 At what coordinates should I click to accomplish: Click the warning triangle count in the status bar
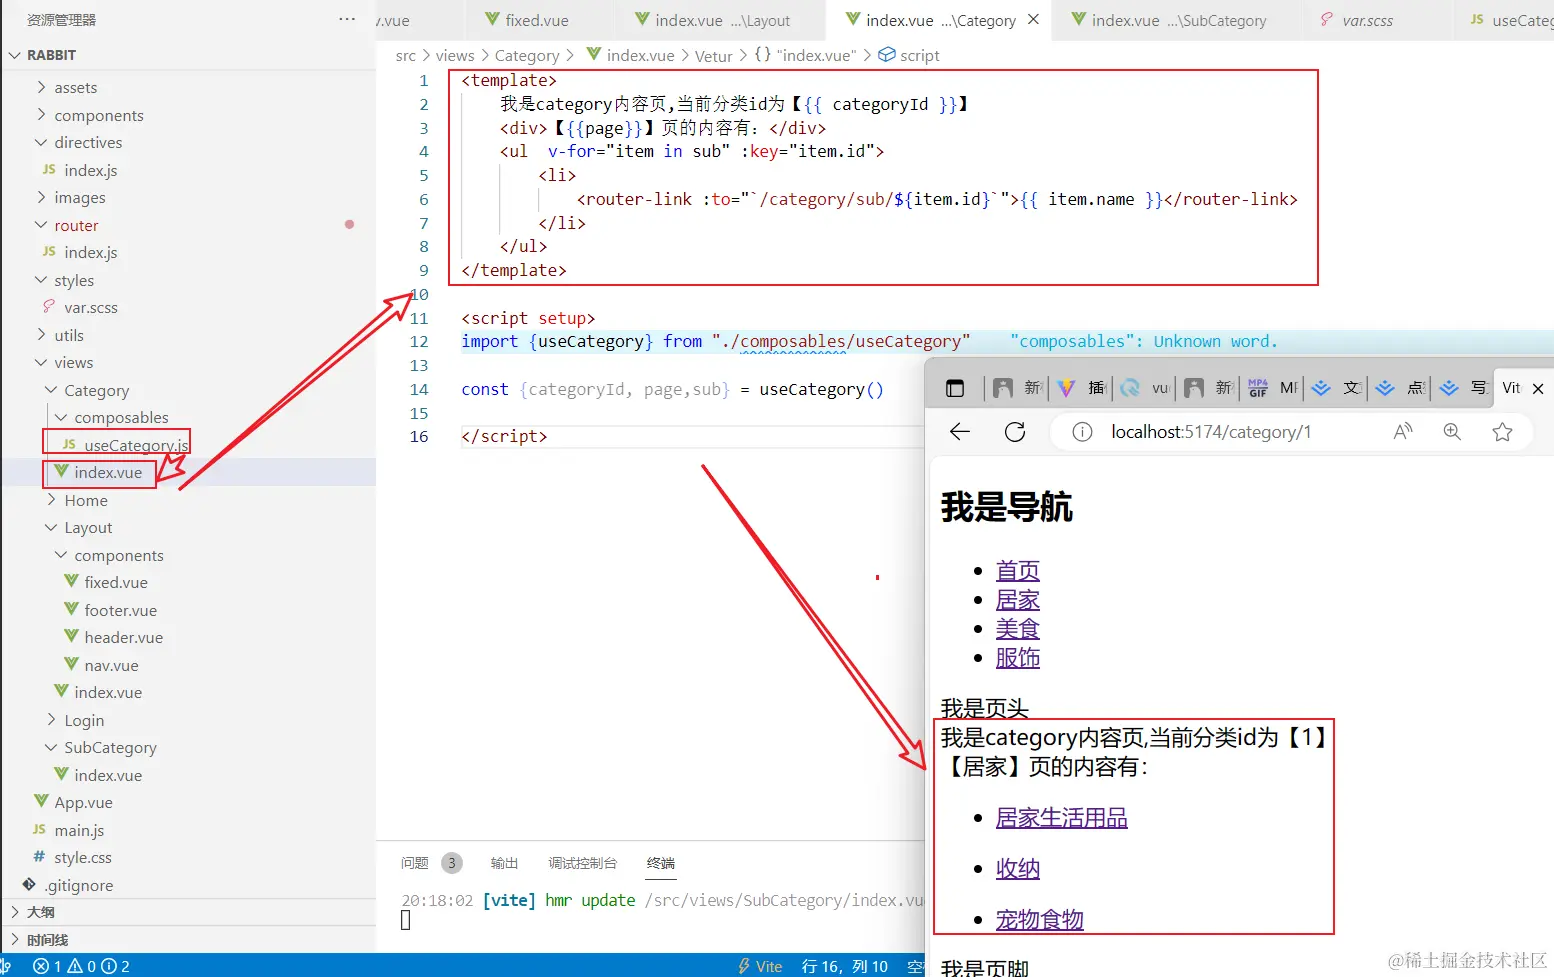point(81,966)
